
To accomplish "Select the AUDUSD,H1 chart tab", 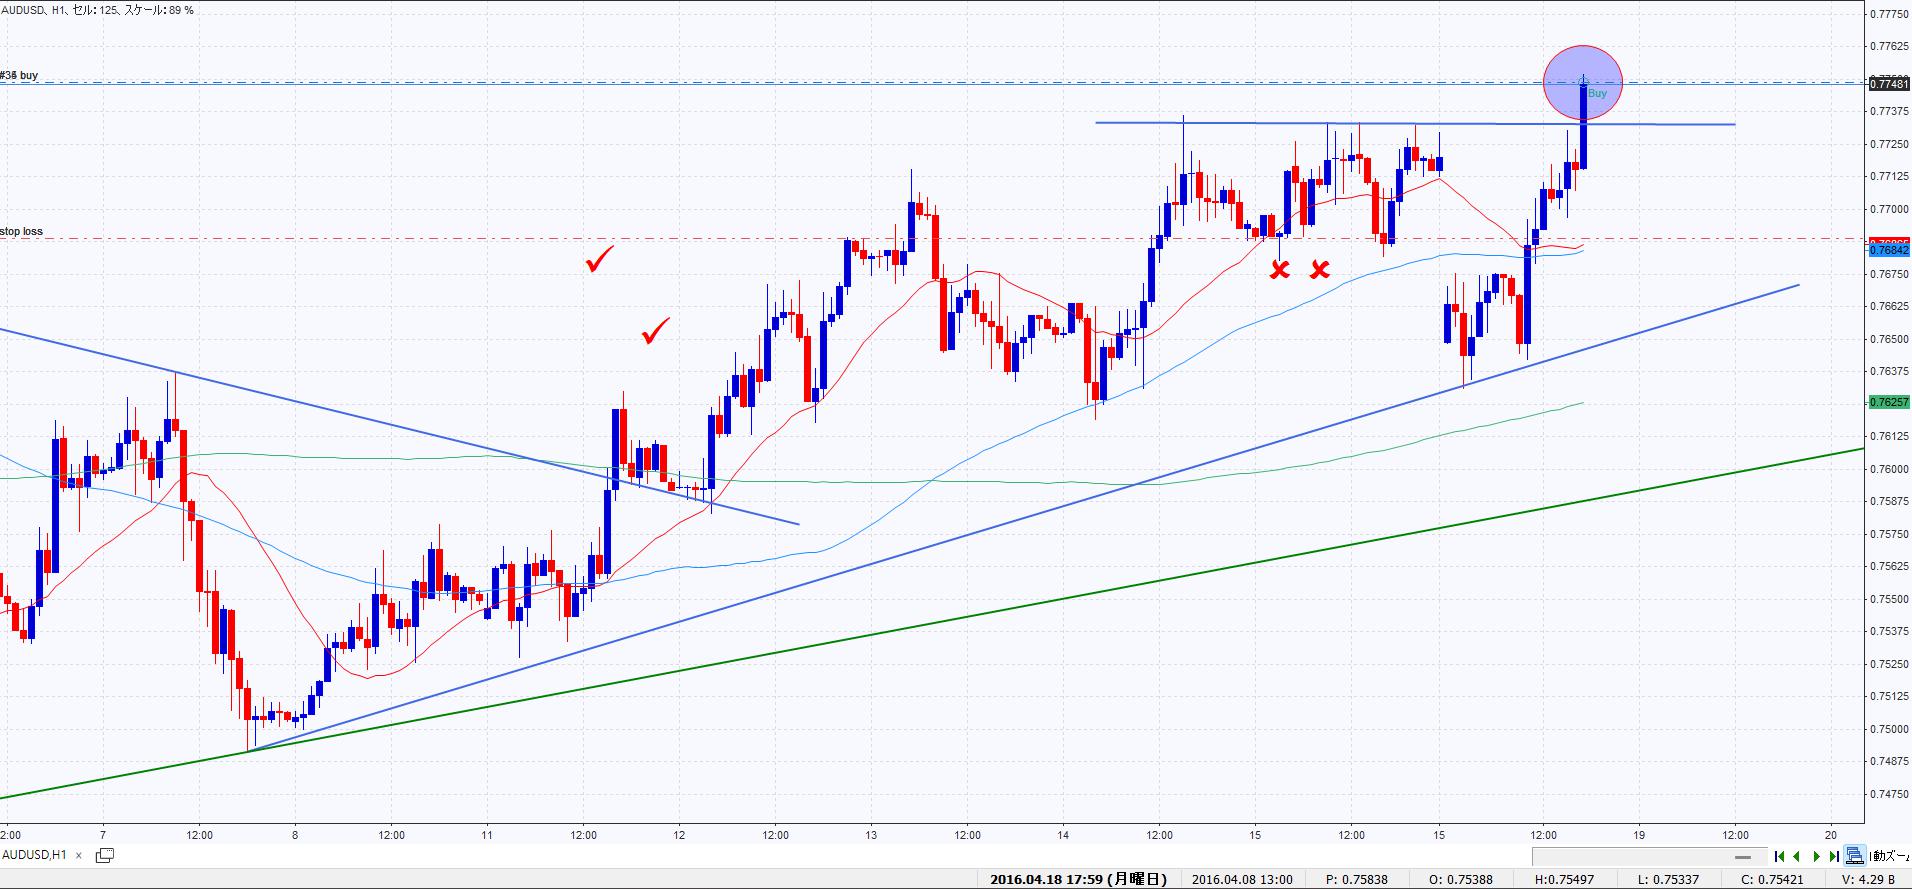I will [35, 855].
